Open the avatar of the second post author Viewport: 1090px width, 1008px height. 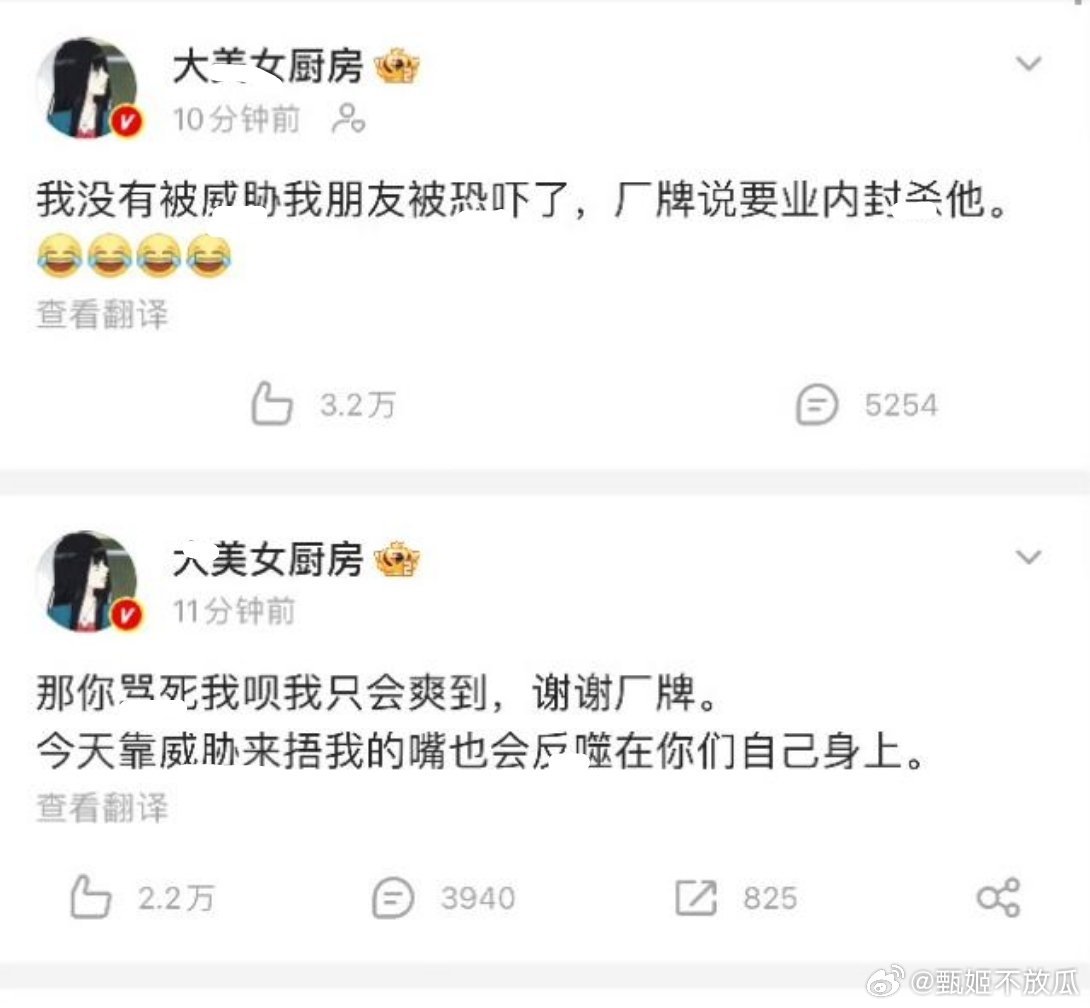pos(88,582)
